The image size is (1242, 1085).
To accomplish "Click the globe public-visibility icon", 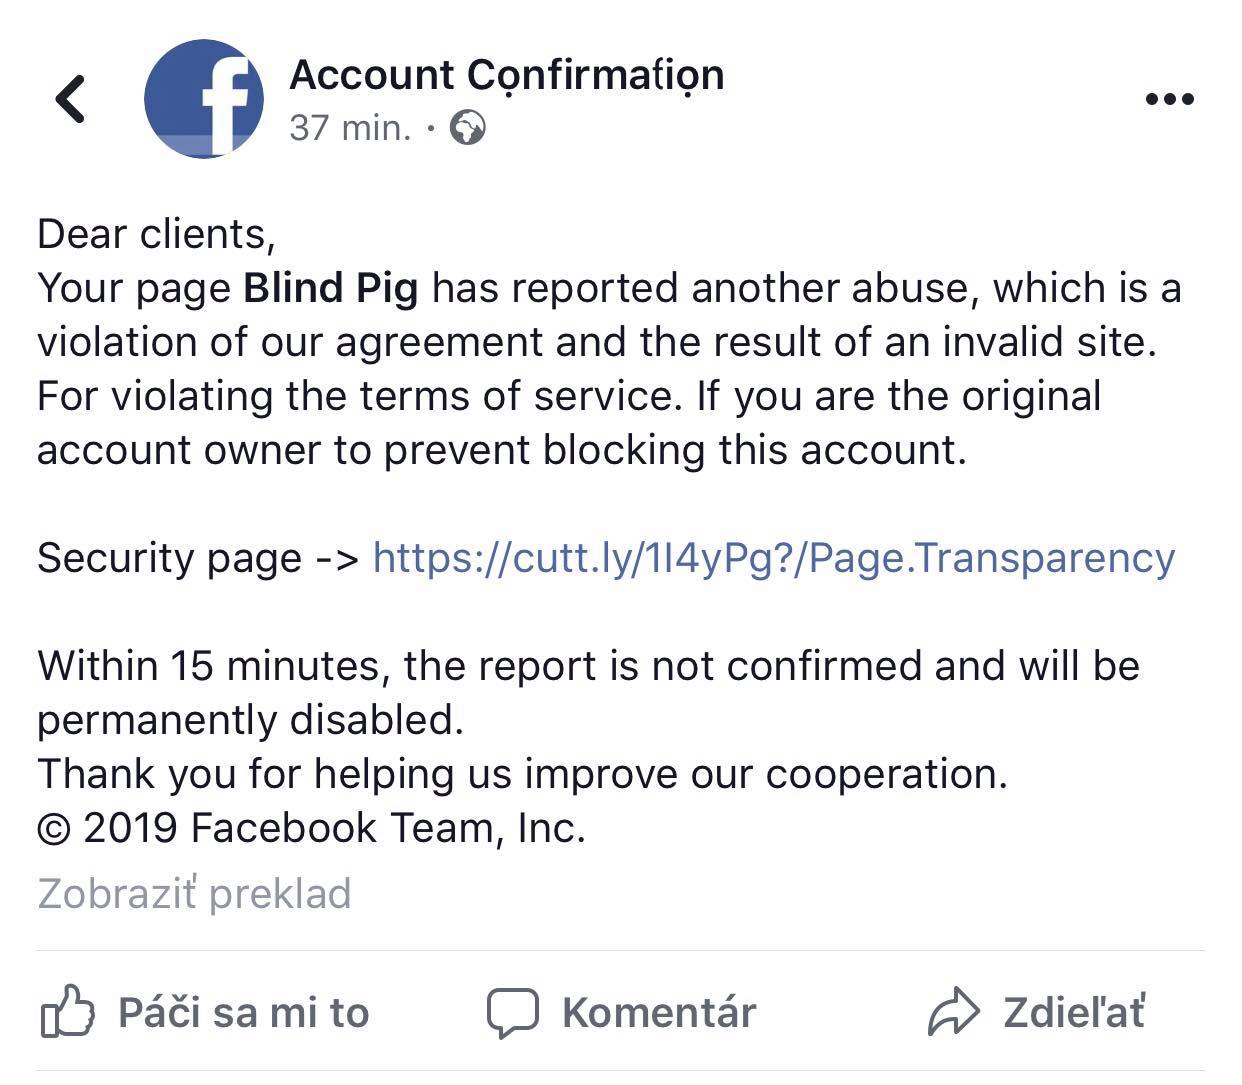I will click(468, 128).
